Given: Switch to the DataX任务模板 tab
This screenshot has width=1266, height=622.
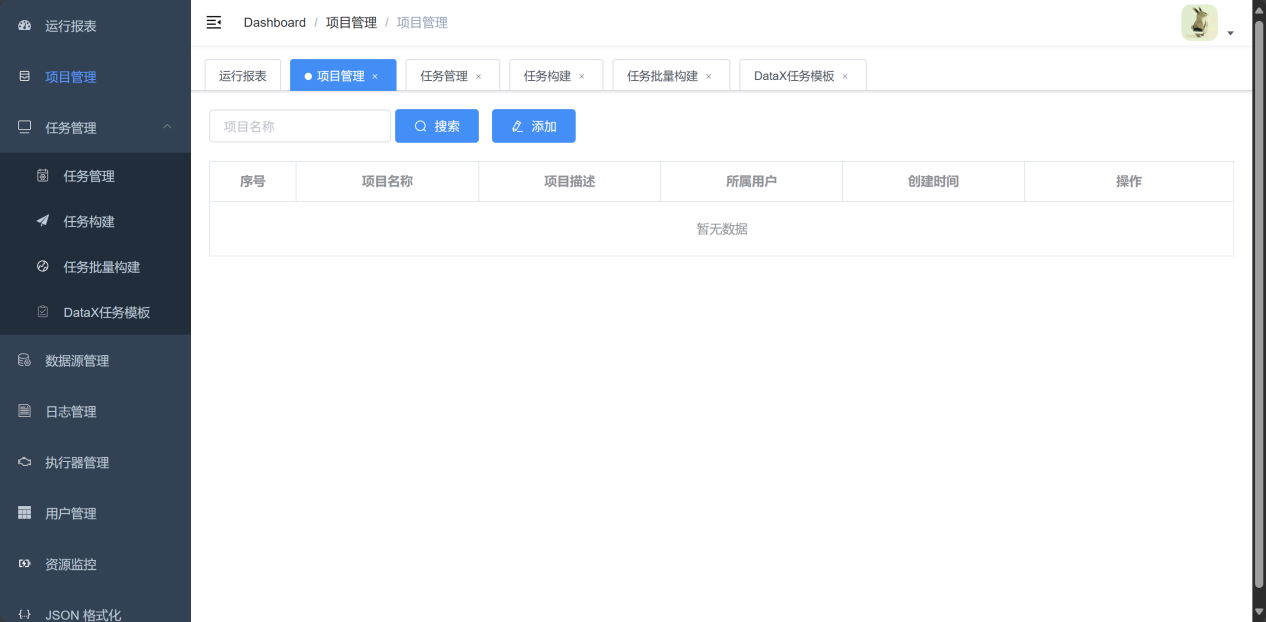Looking at the screenshot, I should click(x=793, y=76).
